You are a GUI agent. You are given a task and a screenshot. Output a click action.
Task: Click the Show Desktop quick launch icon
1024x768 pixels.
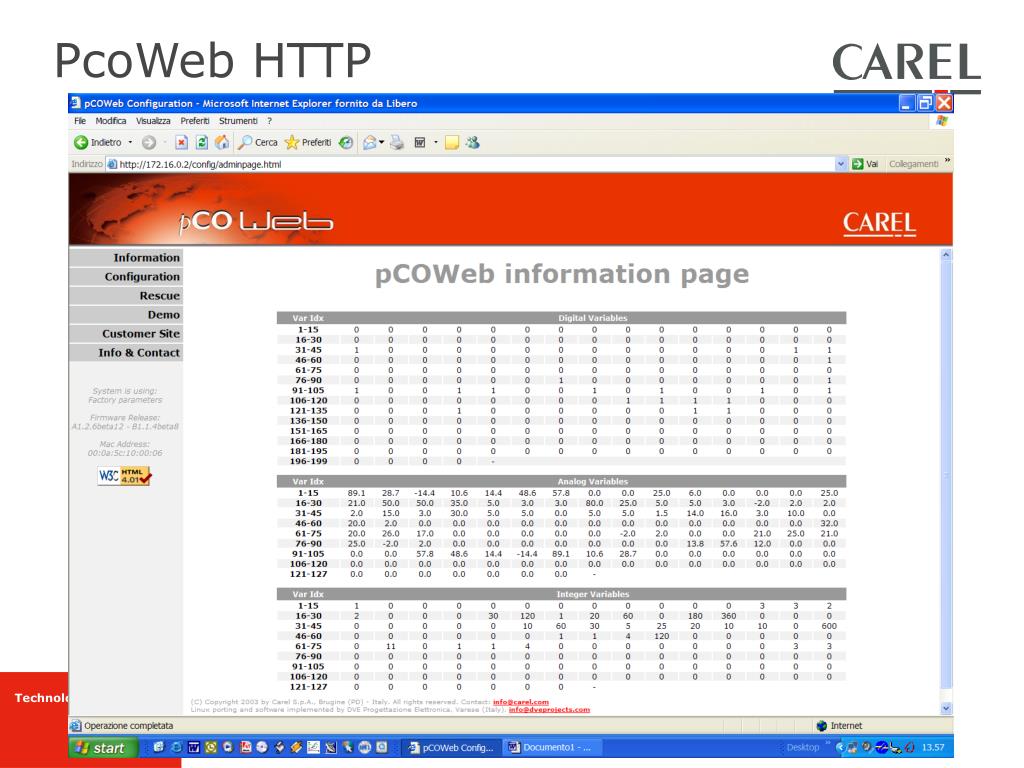(x=159, y=747)
